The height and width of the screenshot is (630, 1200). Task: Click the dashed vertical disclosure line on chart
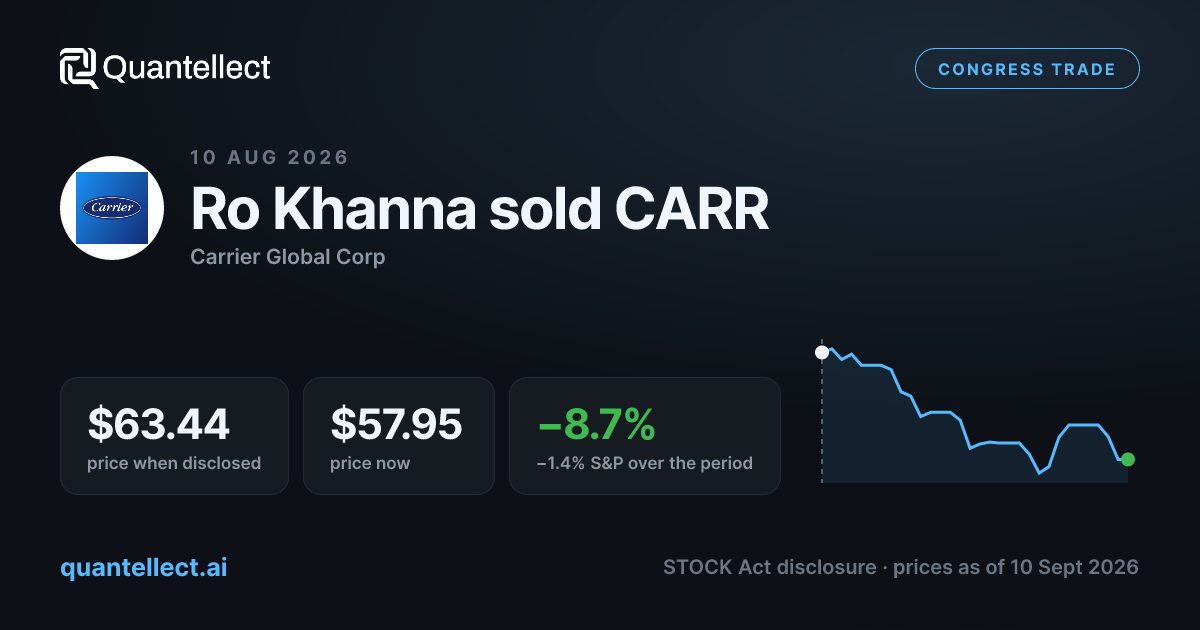click(x=822, y=420)
